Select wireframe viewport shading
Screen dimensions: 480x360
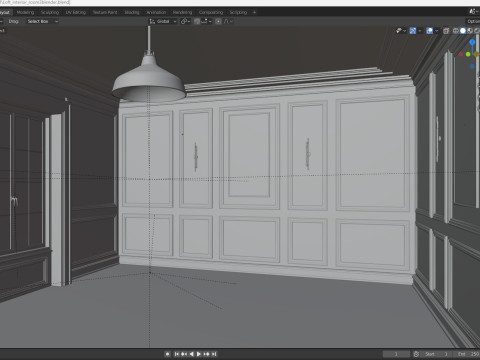point(456,31)
